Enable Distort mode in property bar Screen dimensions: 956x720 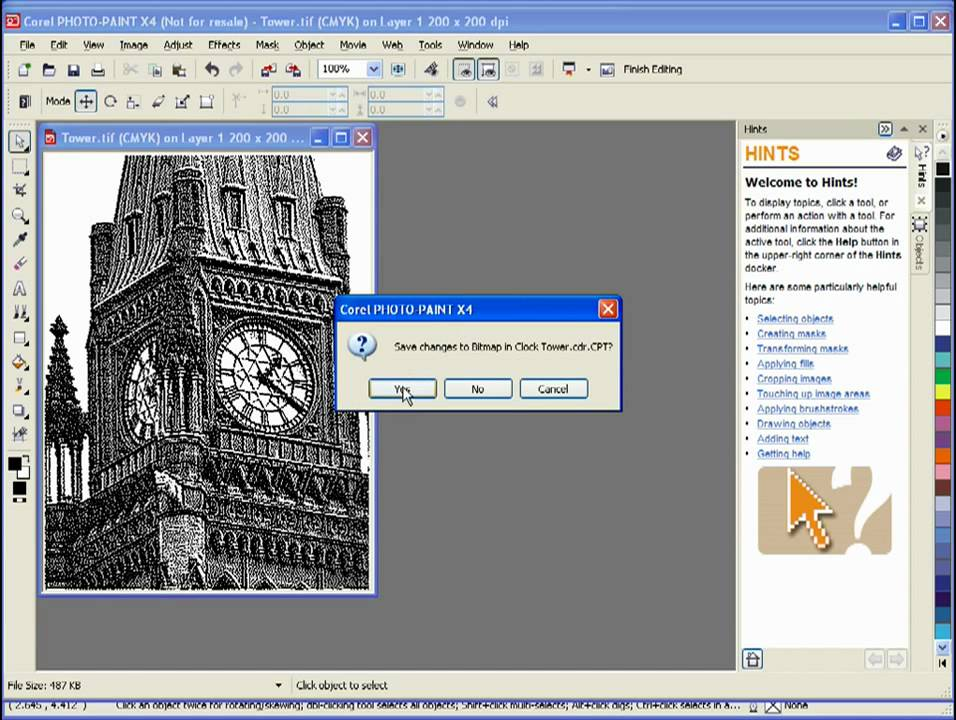click(x=182, y=102)
